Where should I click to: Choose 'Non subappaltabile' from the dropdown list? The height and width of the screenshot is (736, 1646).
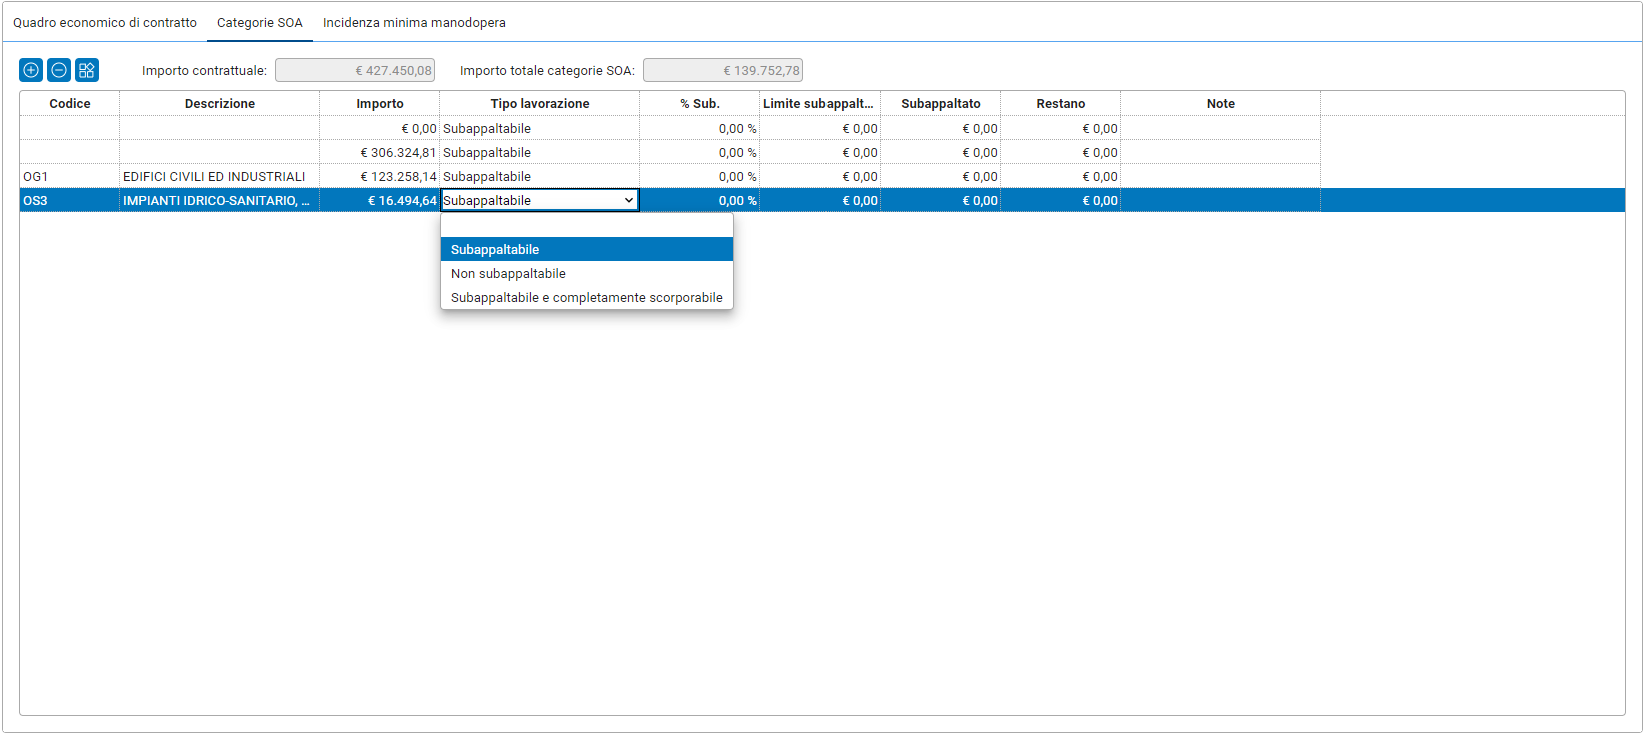508,274
